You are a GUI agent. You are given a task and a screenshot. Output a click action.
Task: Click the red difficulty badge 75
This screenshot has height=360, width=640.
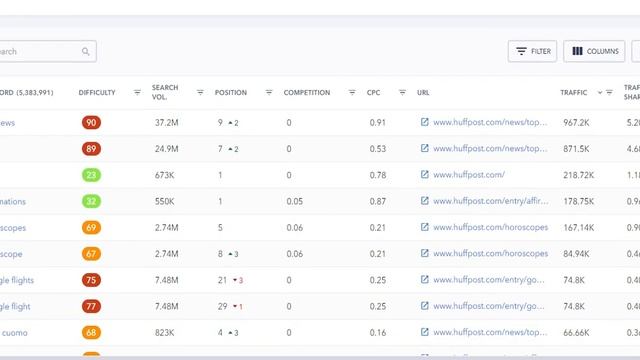point(91,280)
